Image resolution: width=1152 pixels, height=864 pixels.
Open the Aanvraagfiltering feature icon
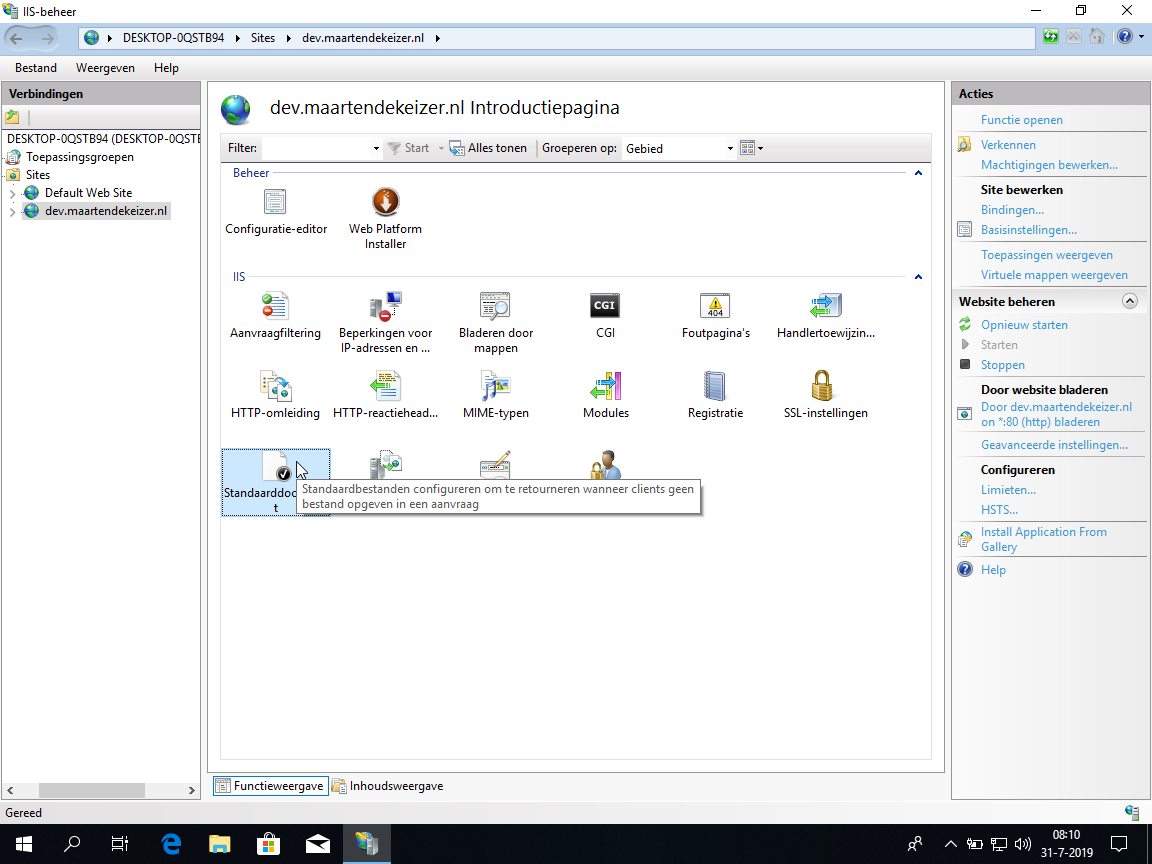point(275,306)
